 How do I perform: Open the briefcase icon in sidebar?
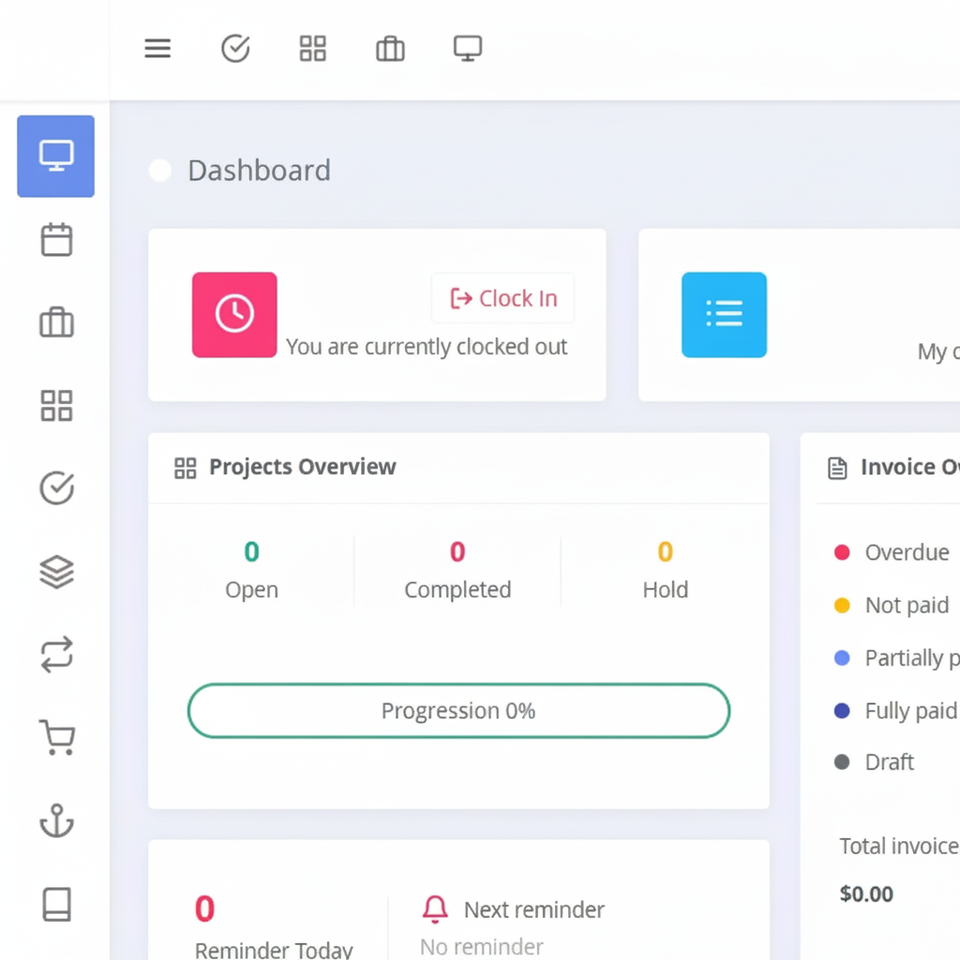(x=56, y=322)
